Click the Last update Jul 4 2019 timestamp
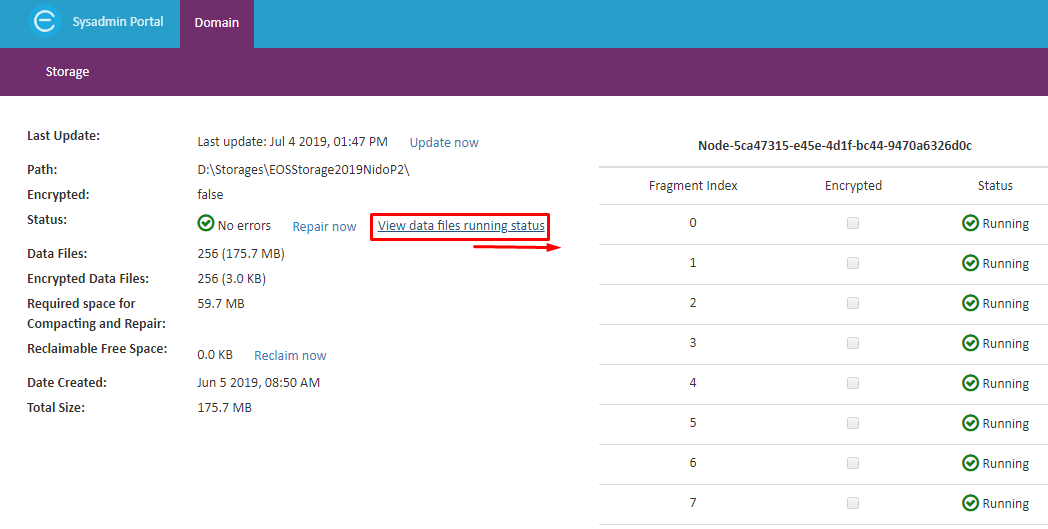 coord(293,142)
